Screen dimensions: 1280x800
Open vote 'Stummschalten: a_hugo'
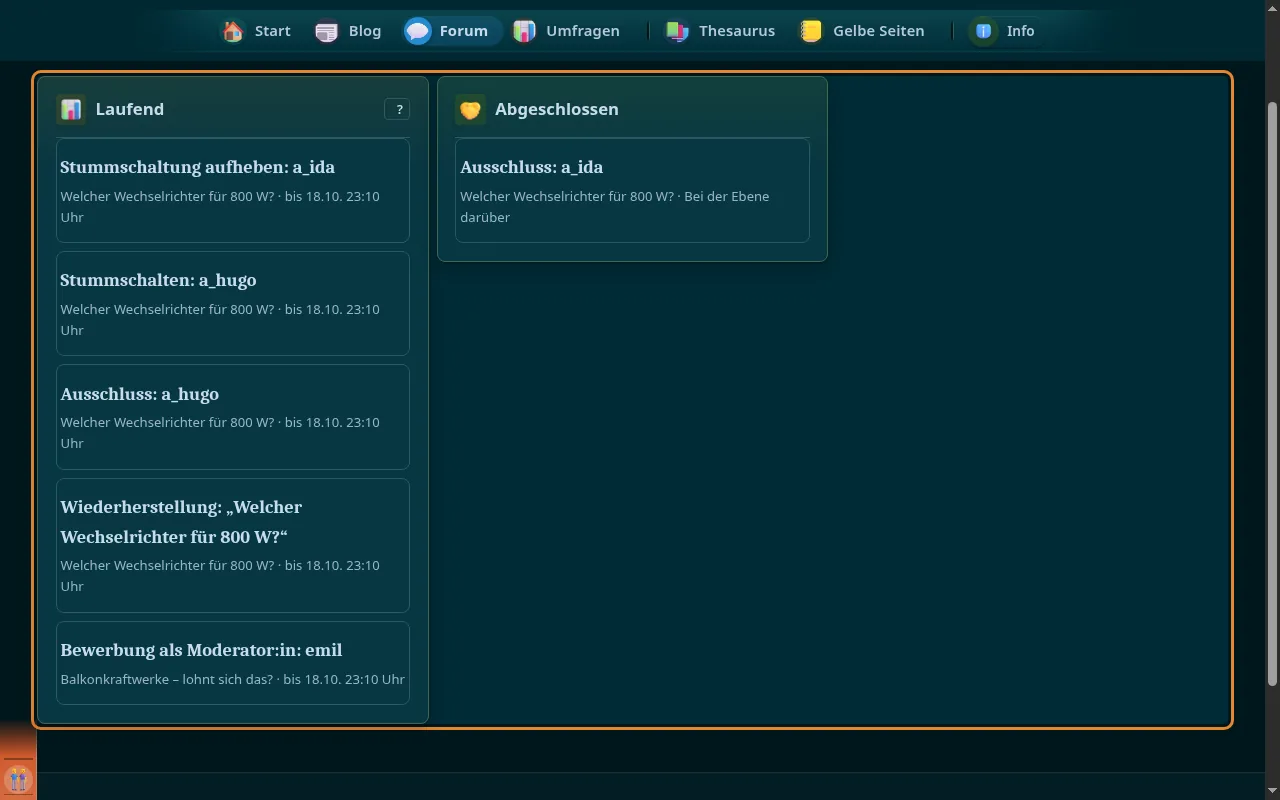pyautogui.click(x=233, y=303)
